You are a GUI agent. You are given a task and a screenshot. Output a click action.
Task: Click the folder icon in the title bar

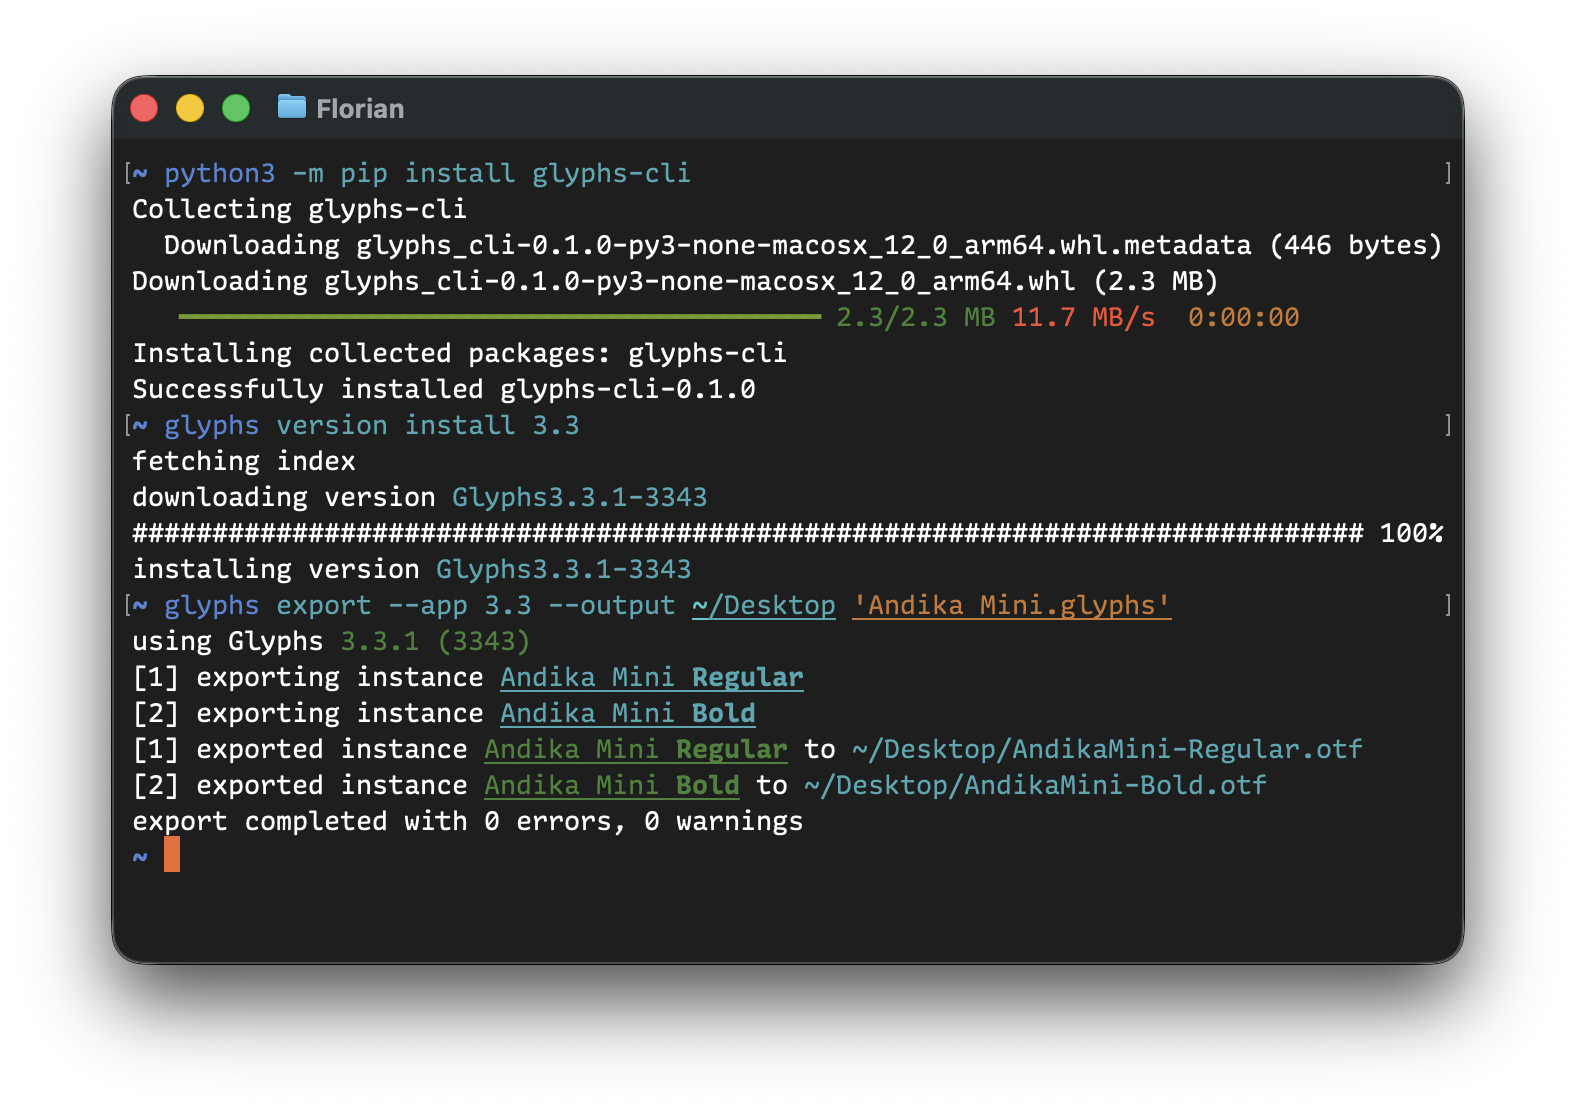point(292,106)
